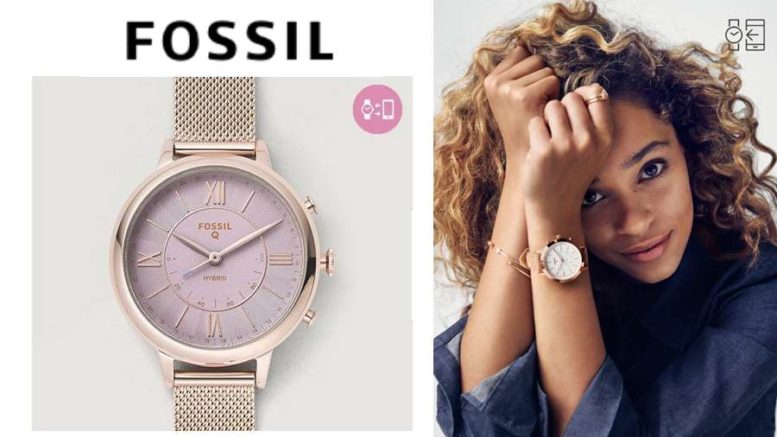Click the watch on the model's wrist

click(x=563, y=260)
